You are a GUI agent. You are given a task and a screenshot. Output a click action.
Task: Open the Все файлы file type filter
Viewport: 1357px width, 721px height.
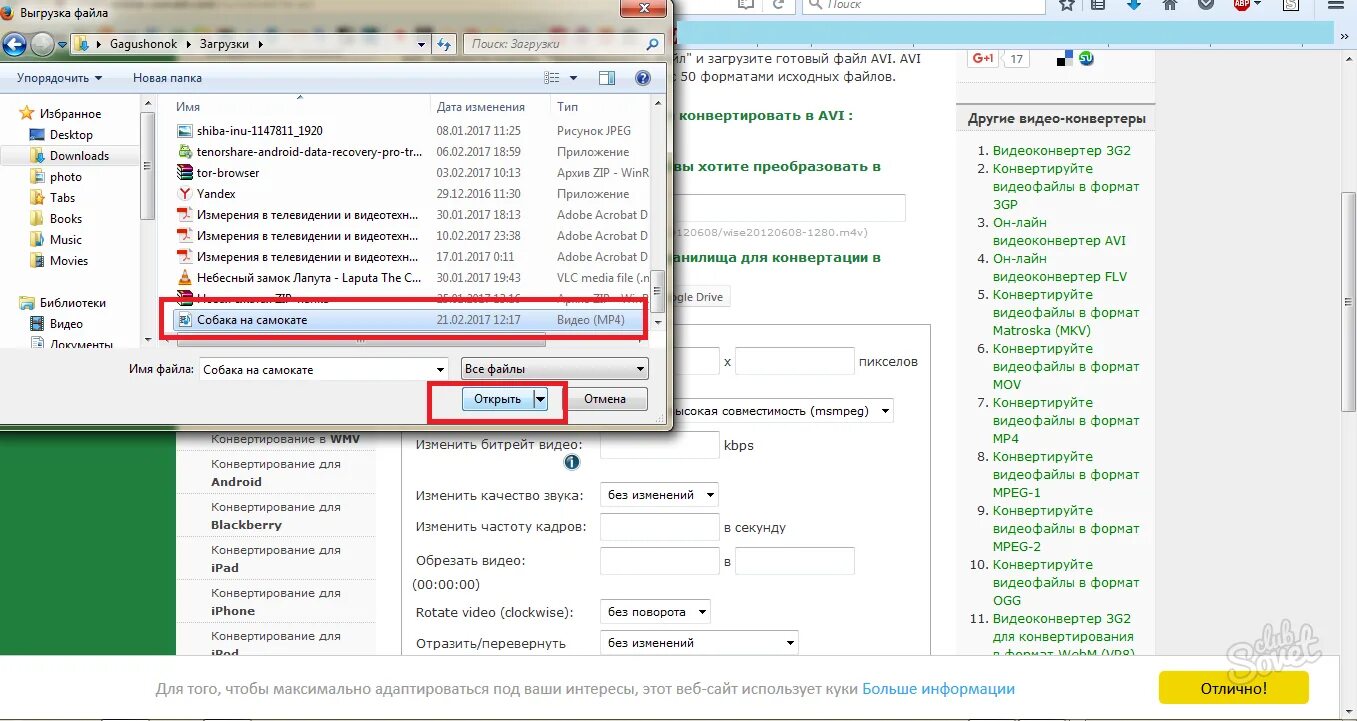click(555, 369)
